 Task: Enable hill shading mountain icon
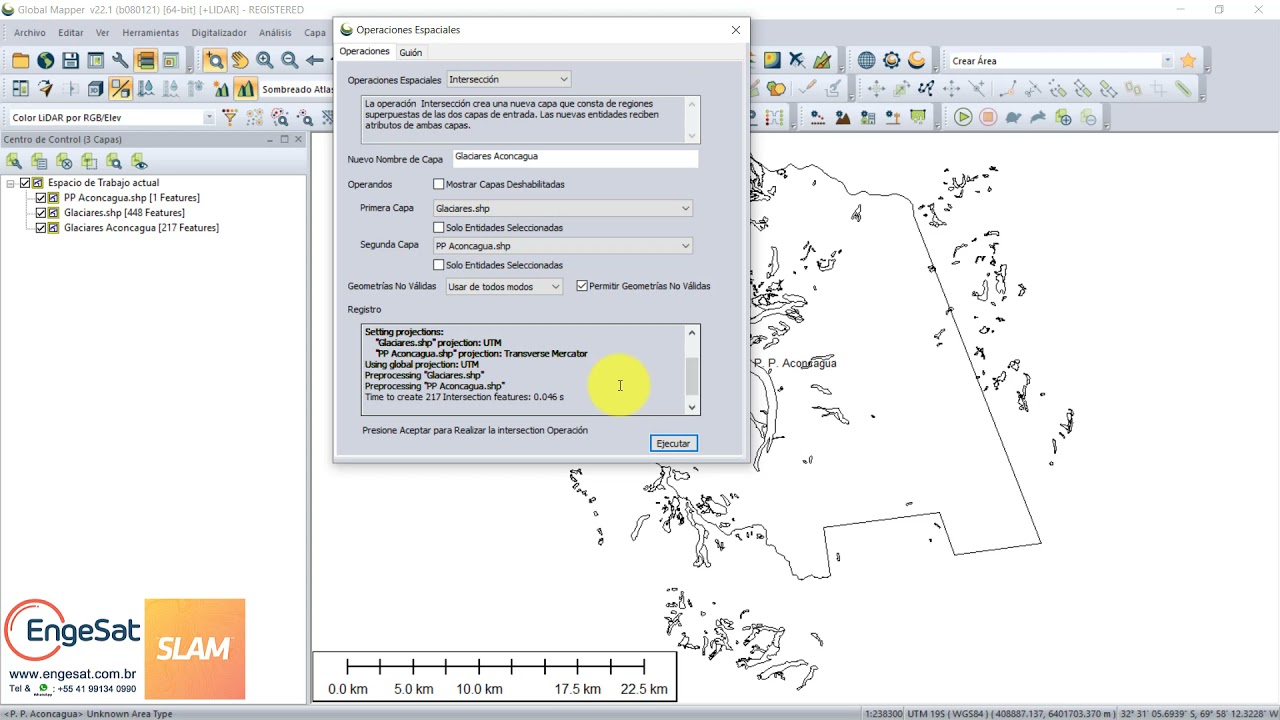click(246, 89)
